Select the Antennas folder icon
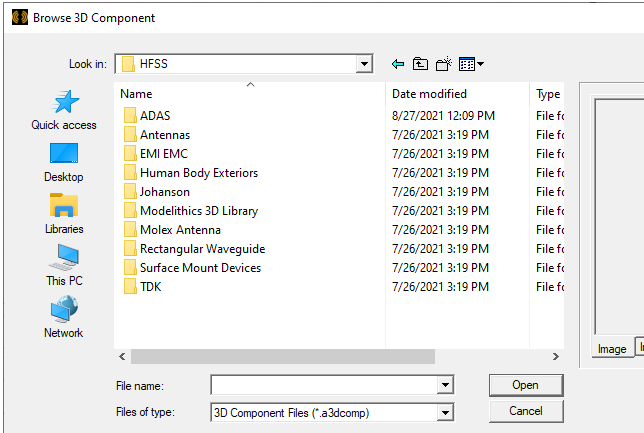The image size is (644, 433). pyautogui.click(x=130, y=134)
